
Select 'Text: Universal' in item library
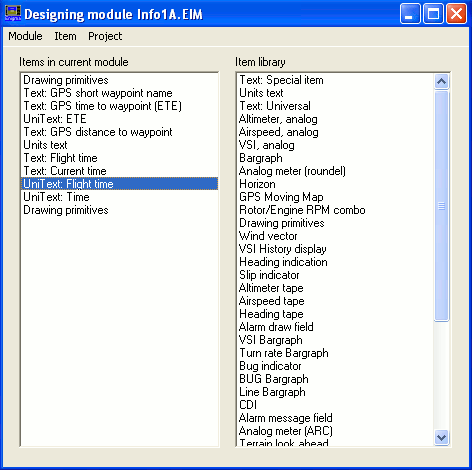336,106
